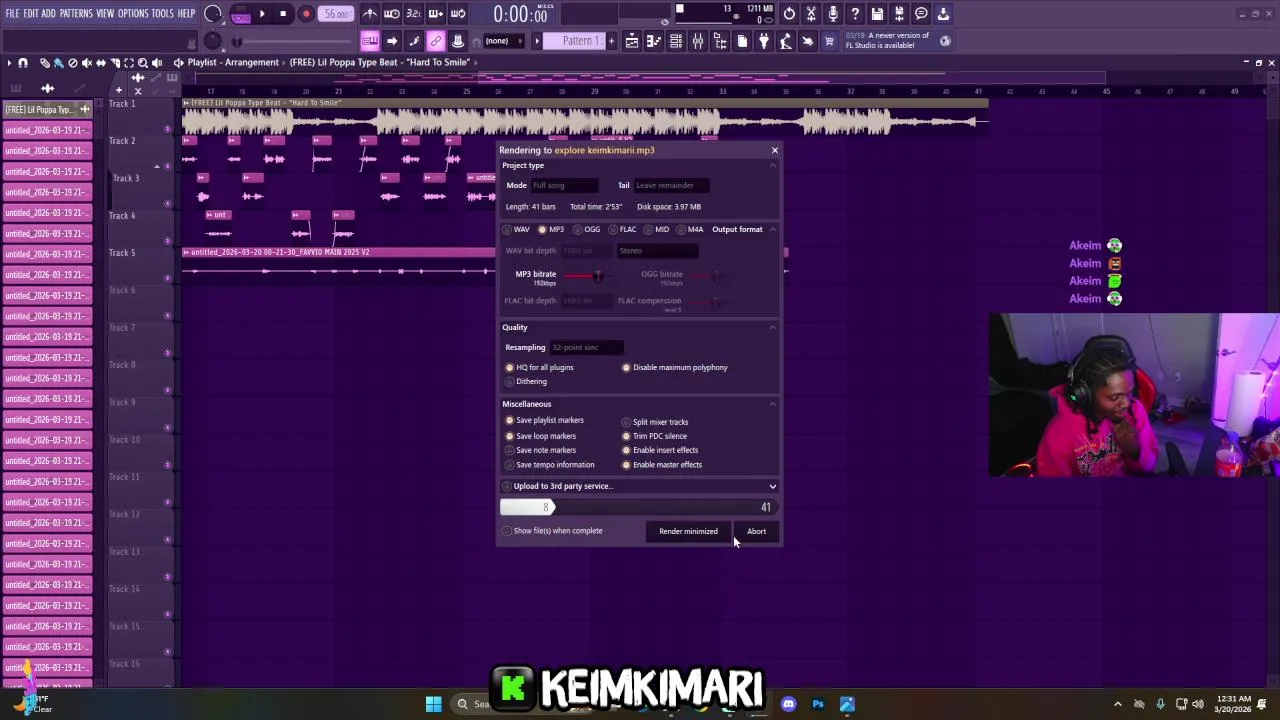Toggle the metronome icon
The height and width of the screenshot is (720, 1280).
pyautogui.click(x=370, y=14)
